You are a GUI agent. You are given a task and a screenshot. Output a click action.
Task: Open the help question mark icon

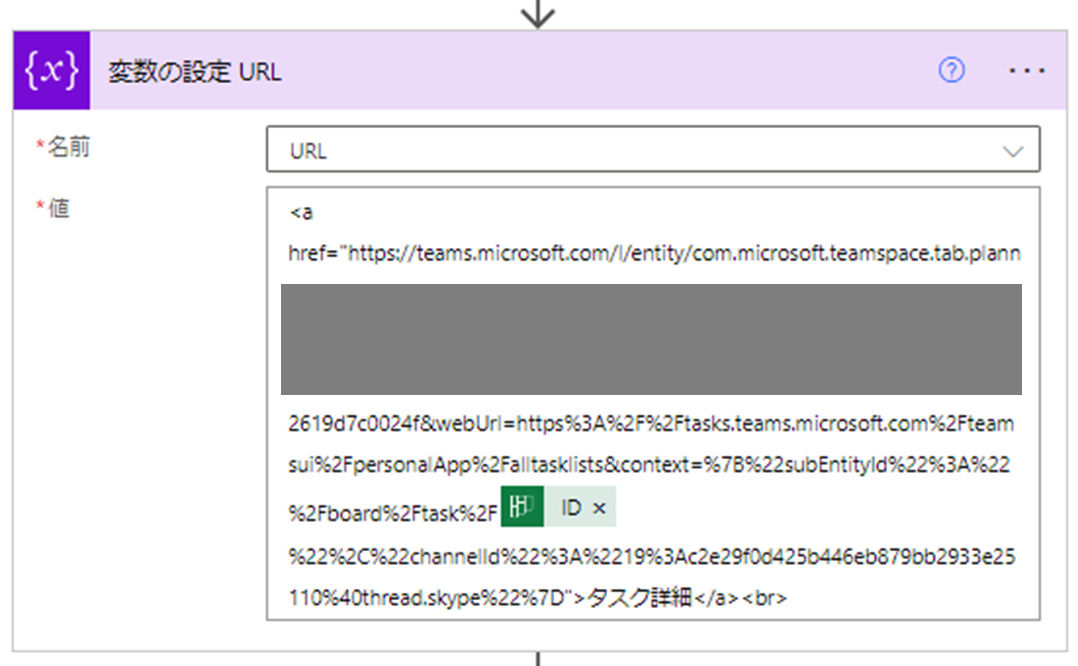coord(952,70)
